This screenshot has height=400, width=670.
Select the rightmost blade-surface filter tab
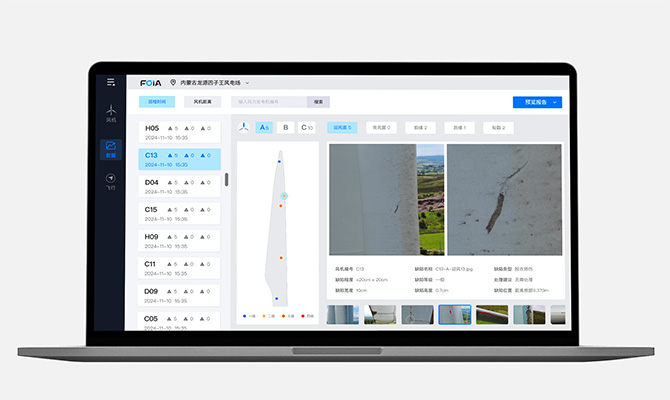(x=497, y=128)
